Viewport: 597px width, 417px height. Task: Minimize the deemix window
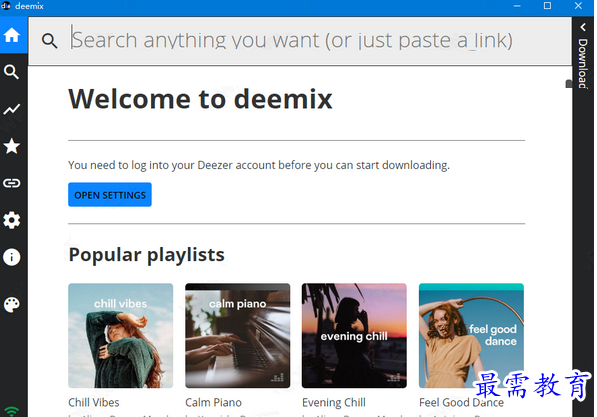[x=517, y=6]
